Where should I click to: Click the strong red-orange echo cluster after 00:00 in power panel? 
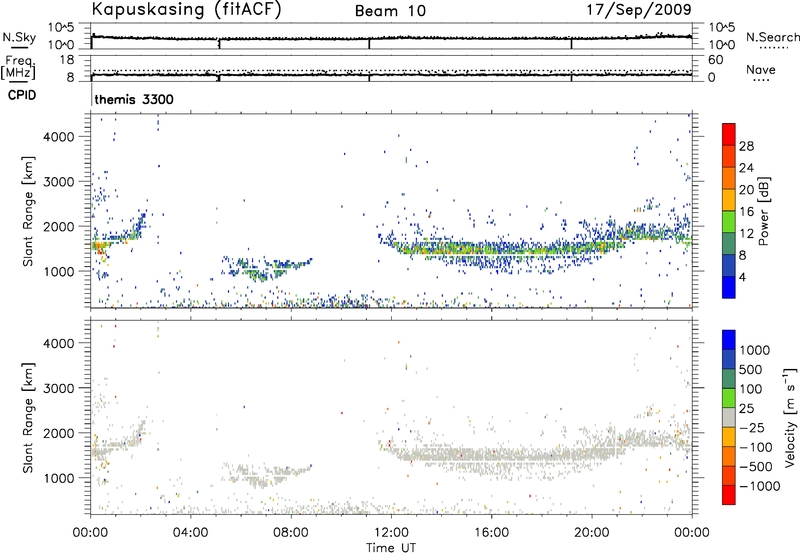pyautogui.click(x=99, y=248)
